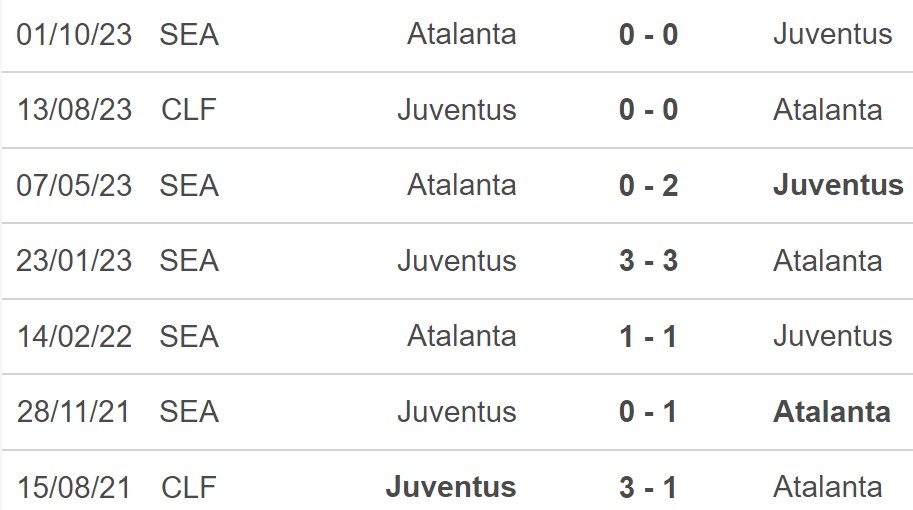The width and height of the screenshot is (913, 510).
Task: Click the SEA label for 23/01/23
Action: click(x=189, y=260)
